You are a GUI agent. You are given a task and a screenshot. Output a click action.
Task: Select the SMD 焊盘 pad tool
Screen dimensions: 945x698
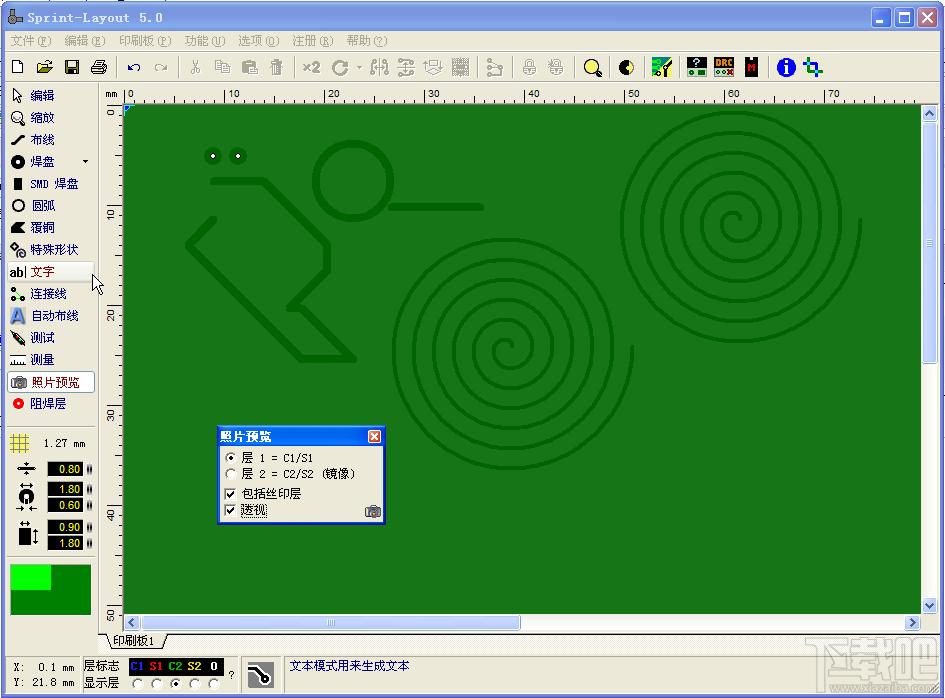(x=45, y=184)
